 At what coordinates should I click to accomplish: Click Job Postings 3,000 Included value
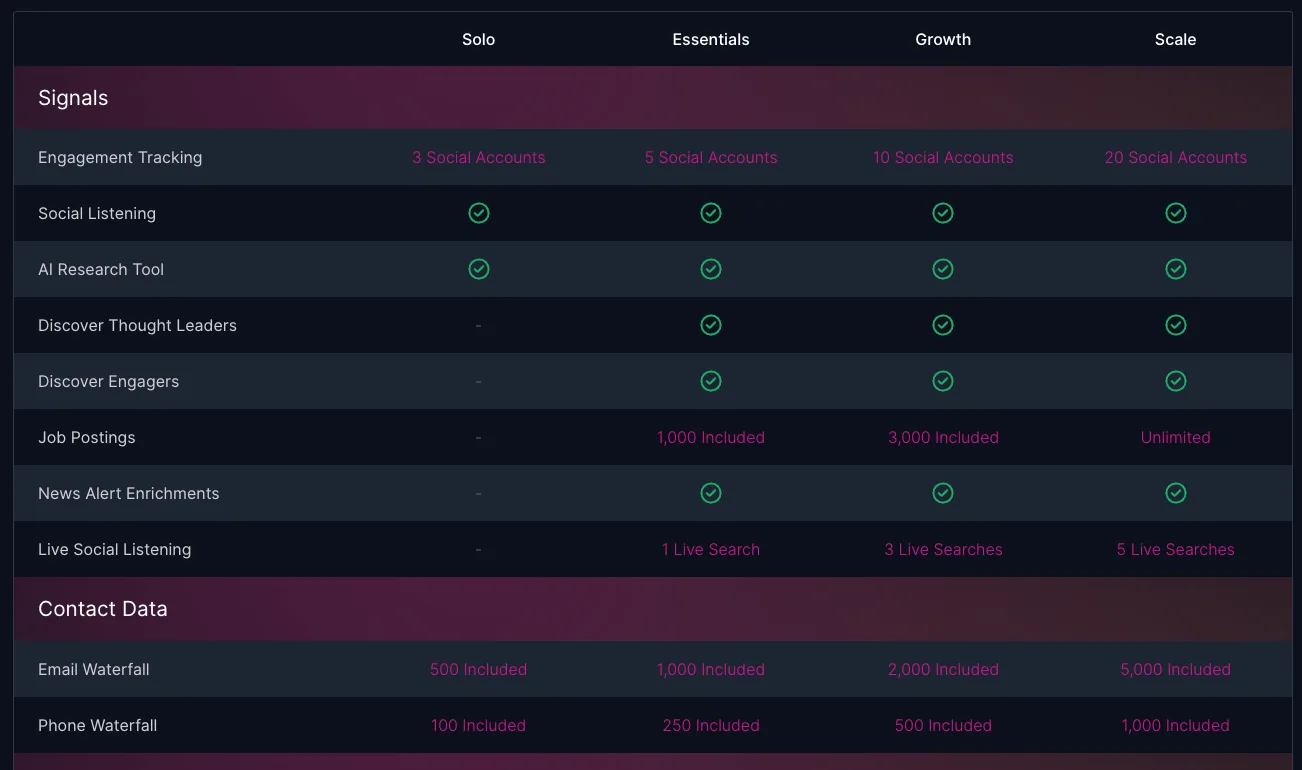tap(943, 437)
